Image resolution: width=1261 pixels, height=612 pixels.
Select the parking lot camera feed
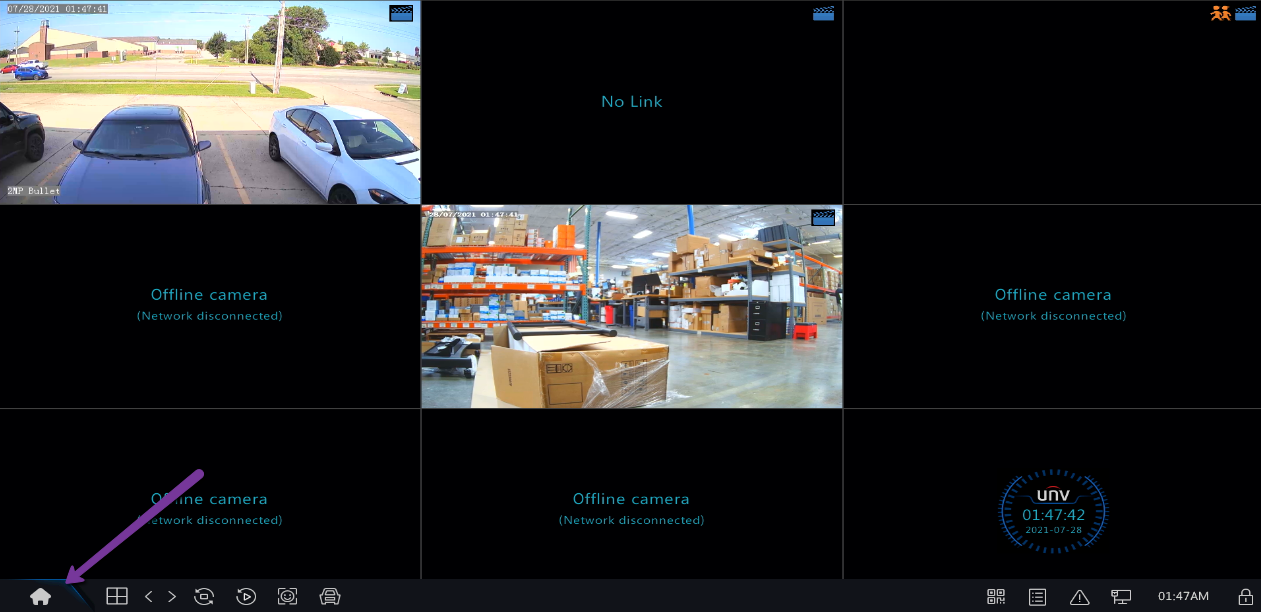click(x=210, y=110)
